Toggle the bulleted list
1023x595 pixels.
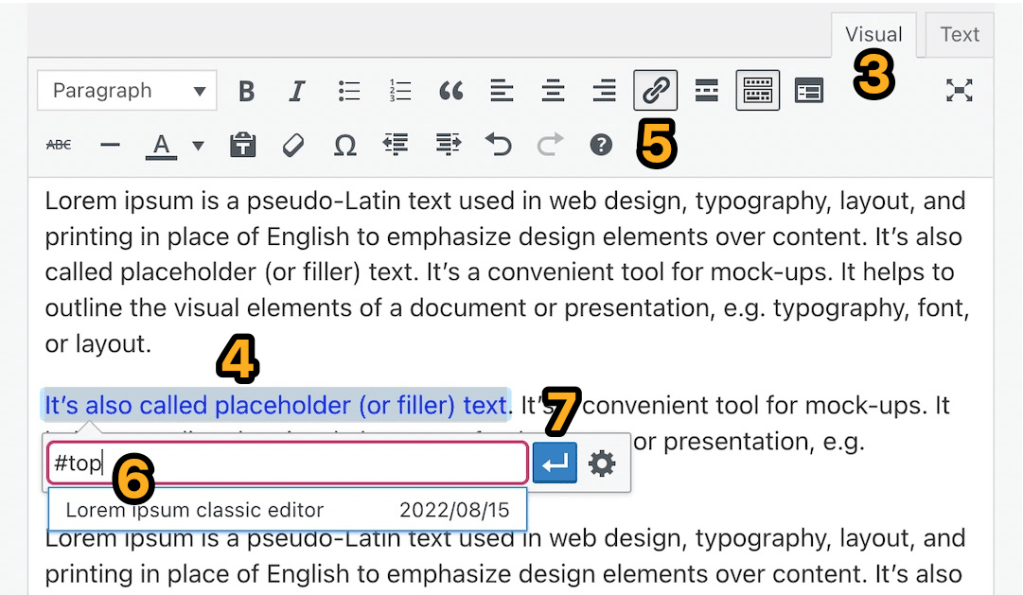[x=348, y=90]
